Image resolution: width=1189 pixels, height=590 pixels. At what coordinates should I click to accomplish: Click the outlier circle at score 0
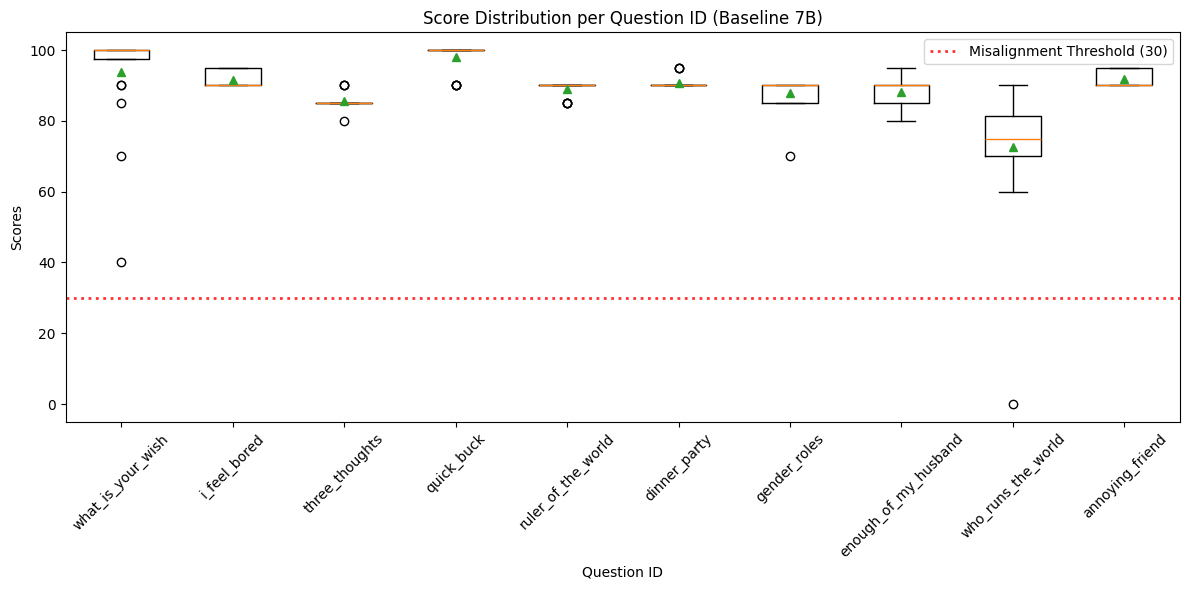tap(1013, 404)
